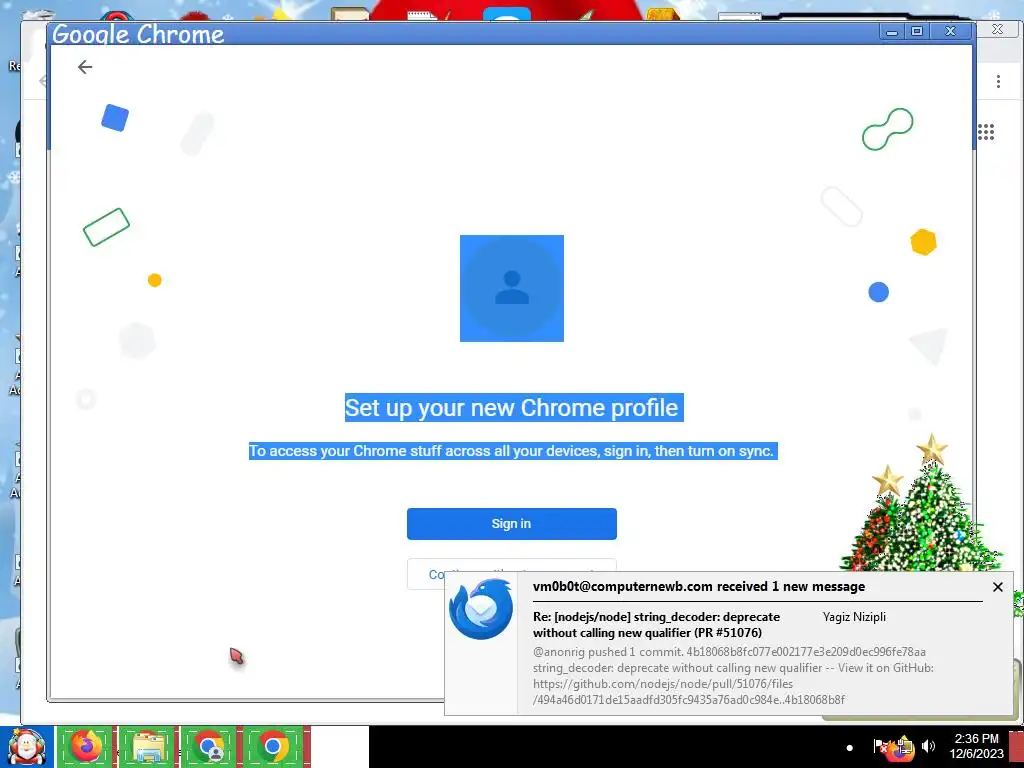Click the network tray icon
1024x768 pixels.
(x=904, y=748)
